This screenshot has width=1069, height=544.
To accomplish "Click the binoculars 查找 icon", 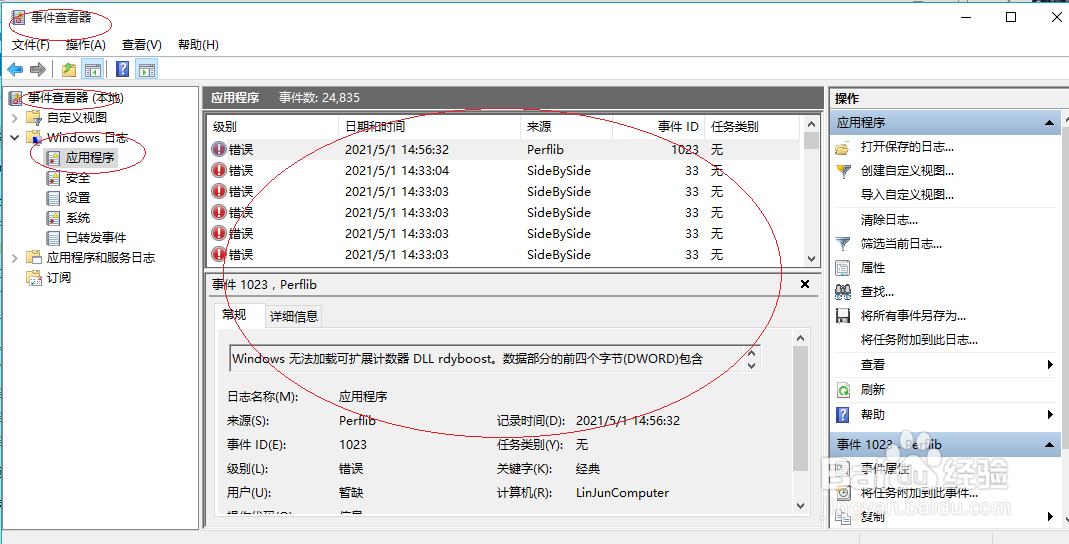I will coord(843,292).
